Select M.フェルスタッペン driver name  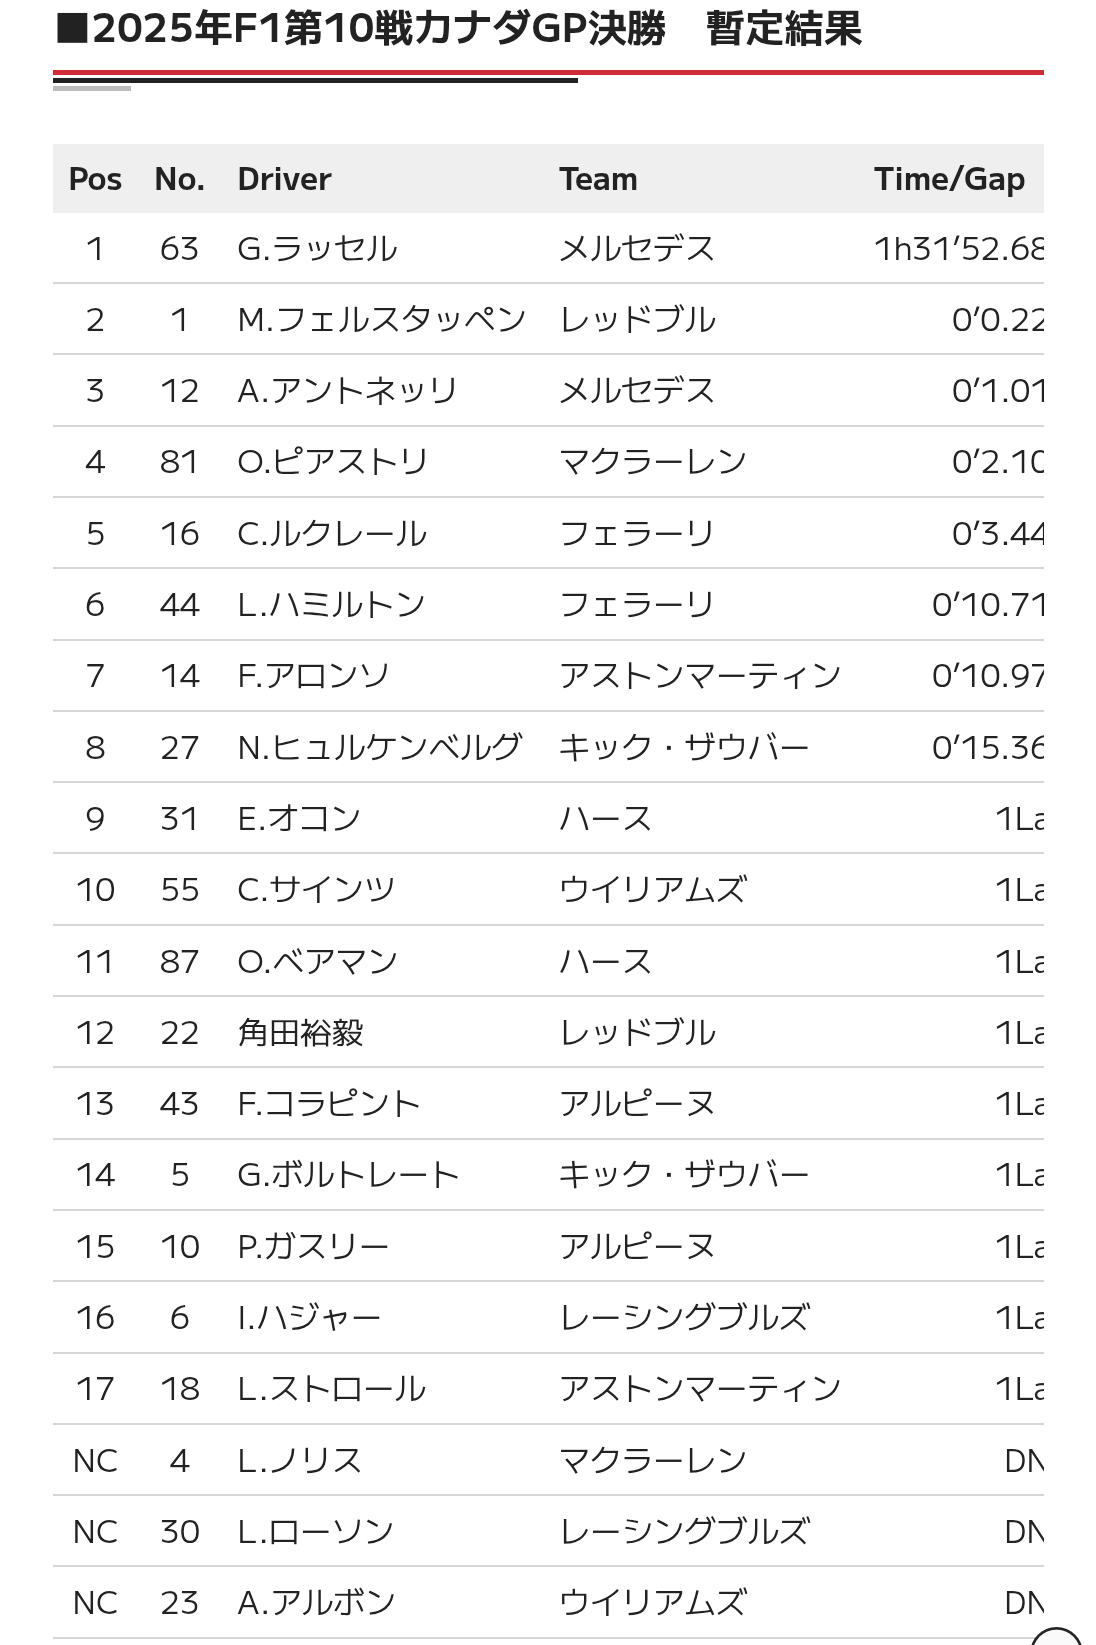point(382,320)
